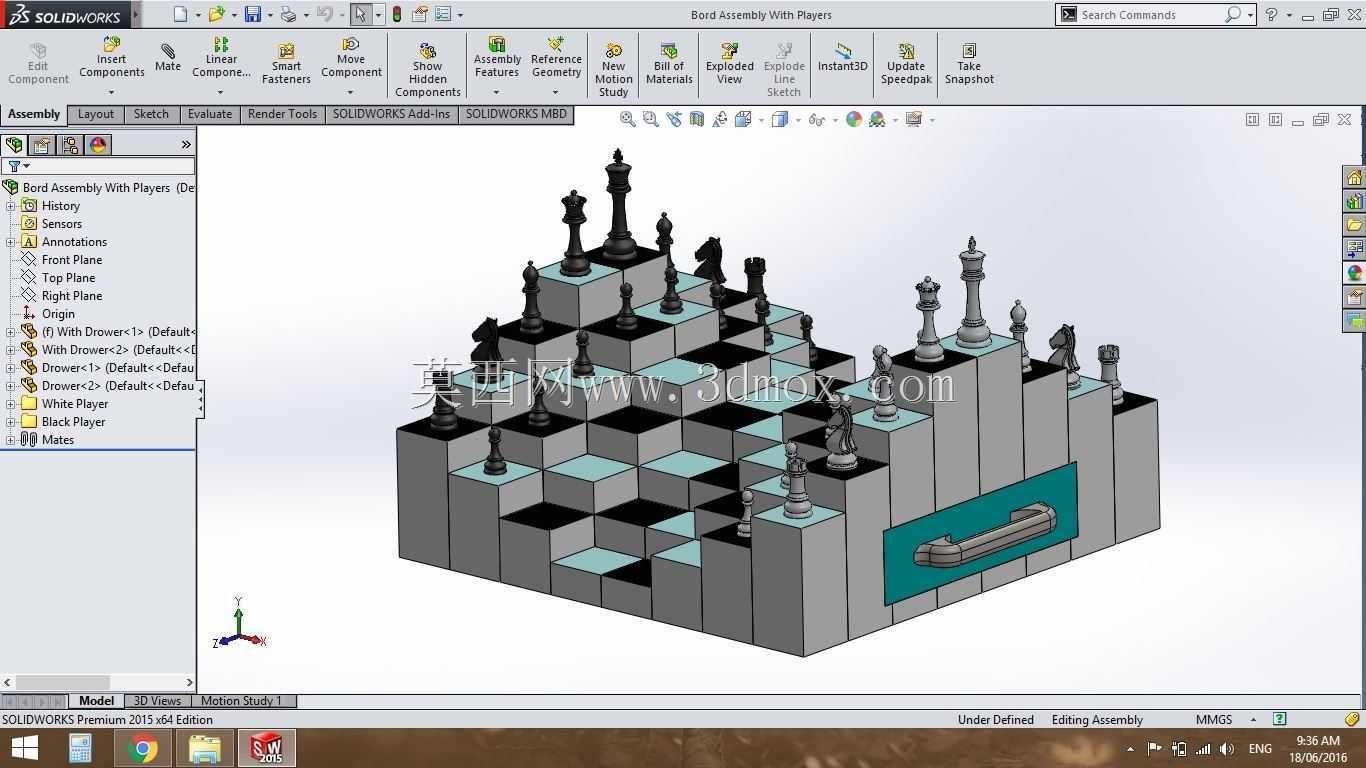Open the Render Tools tab

282,114
